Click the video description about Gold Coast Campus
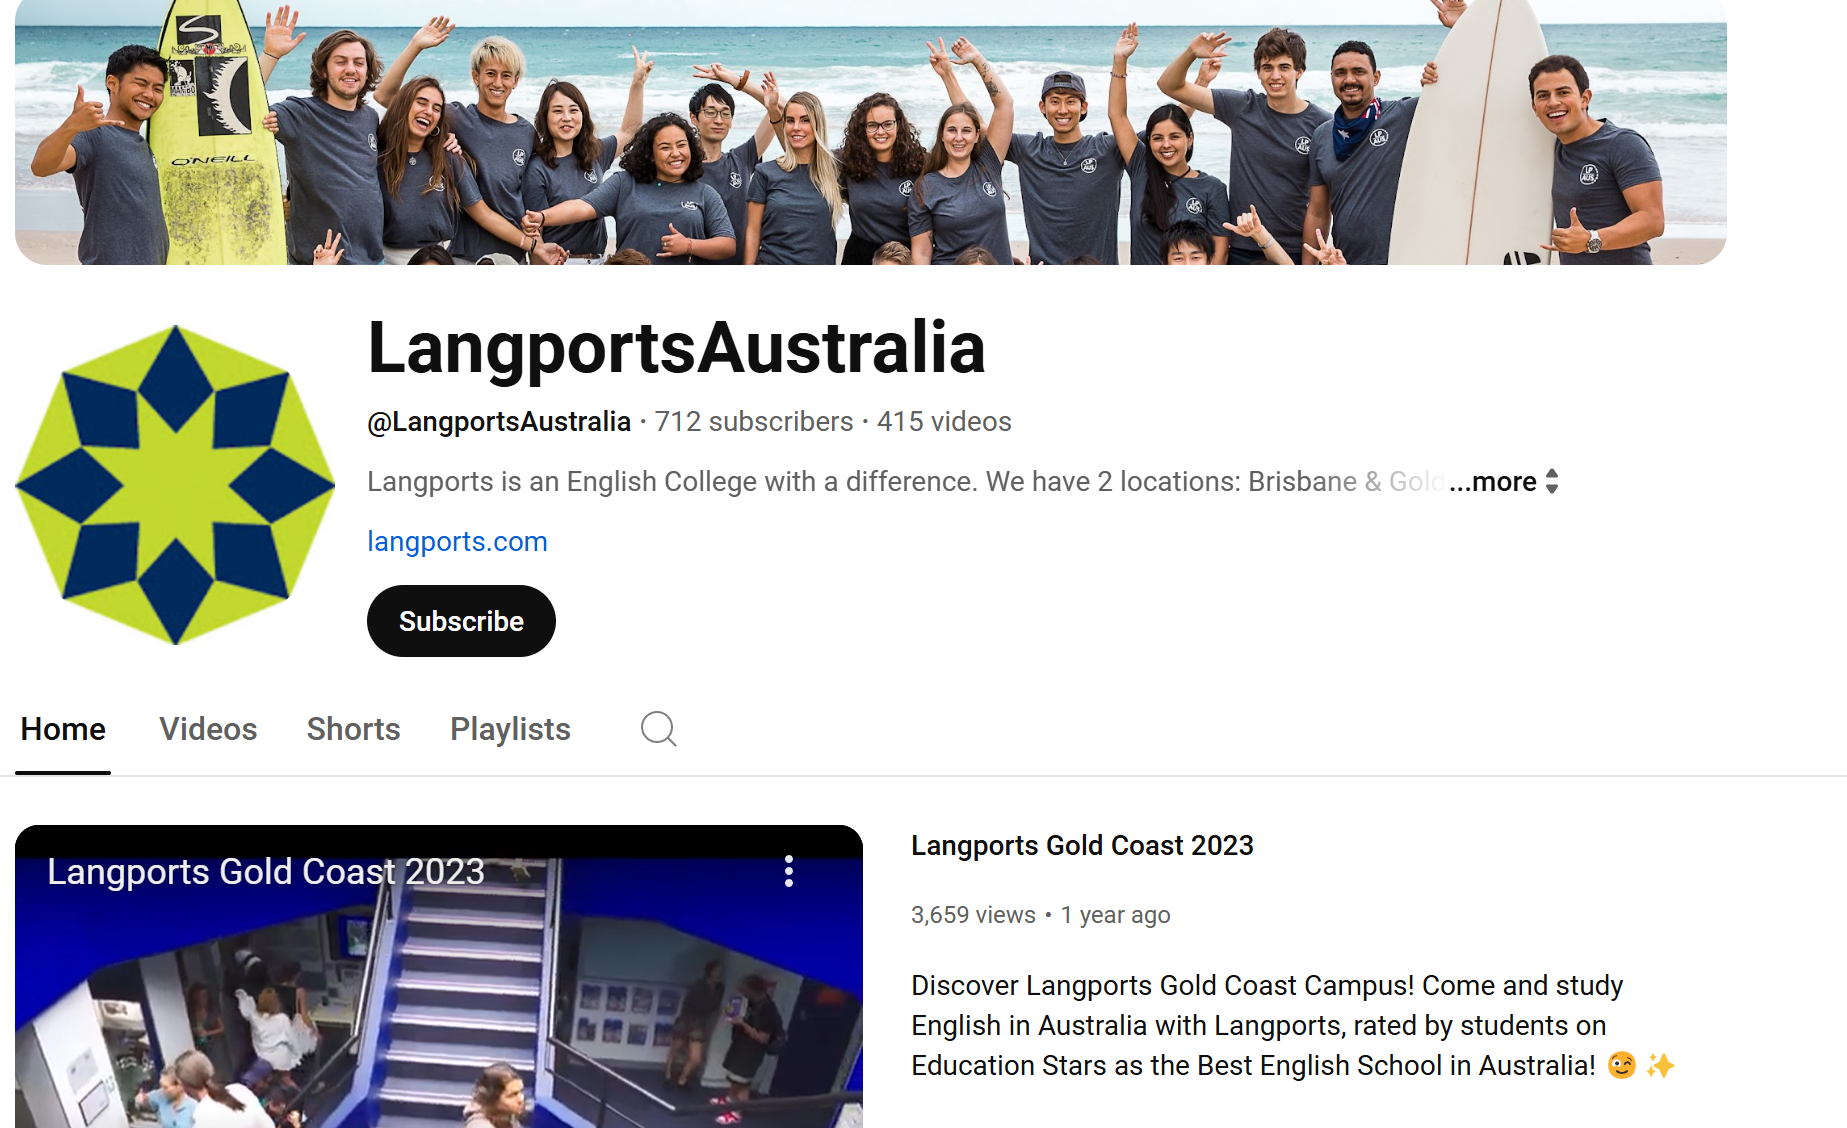The height and width of the screenshot is (1128, 1847). (x=1292, y=1026)
